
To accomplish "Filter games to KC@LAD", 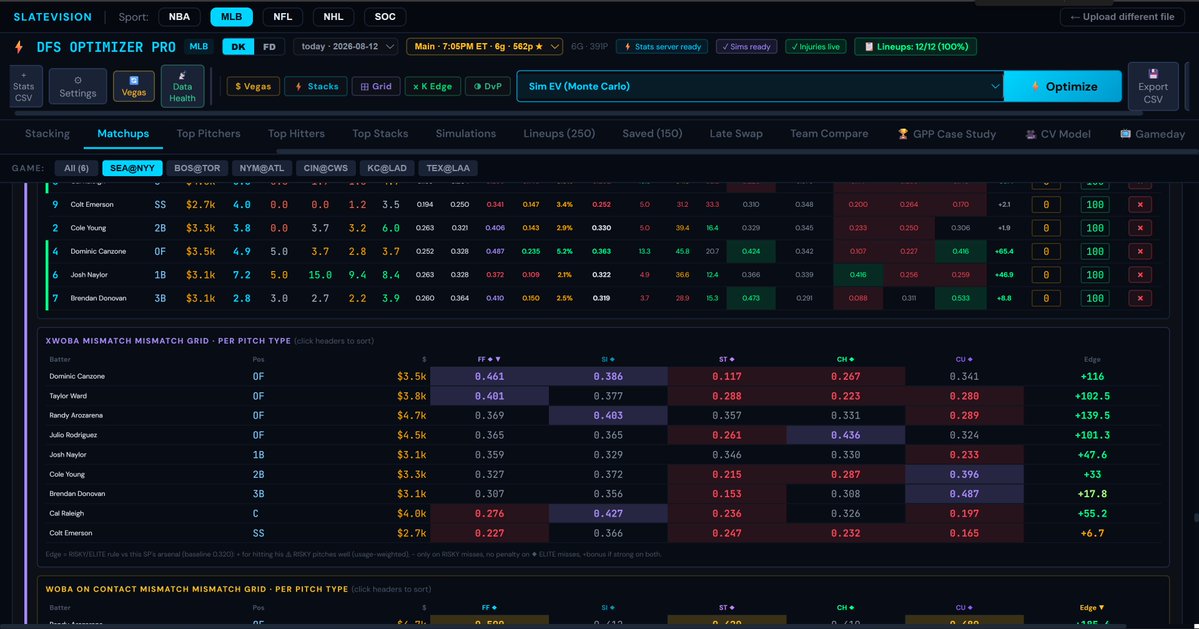I will 387,168.
